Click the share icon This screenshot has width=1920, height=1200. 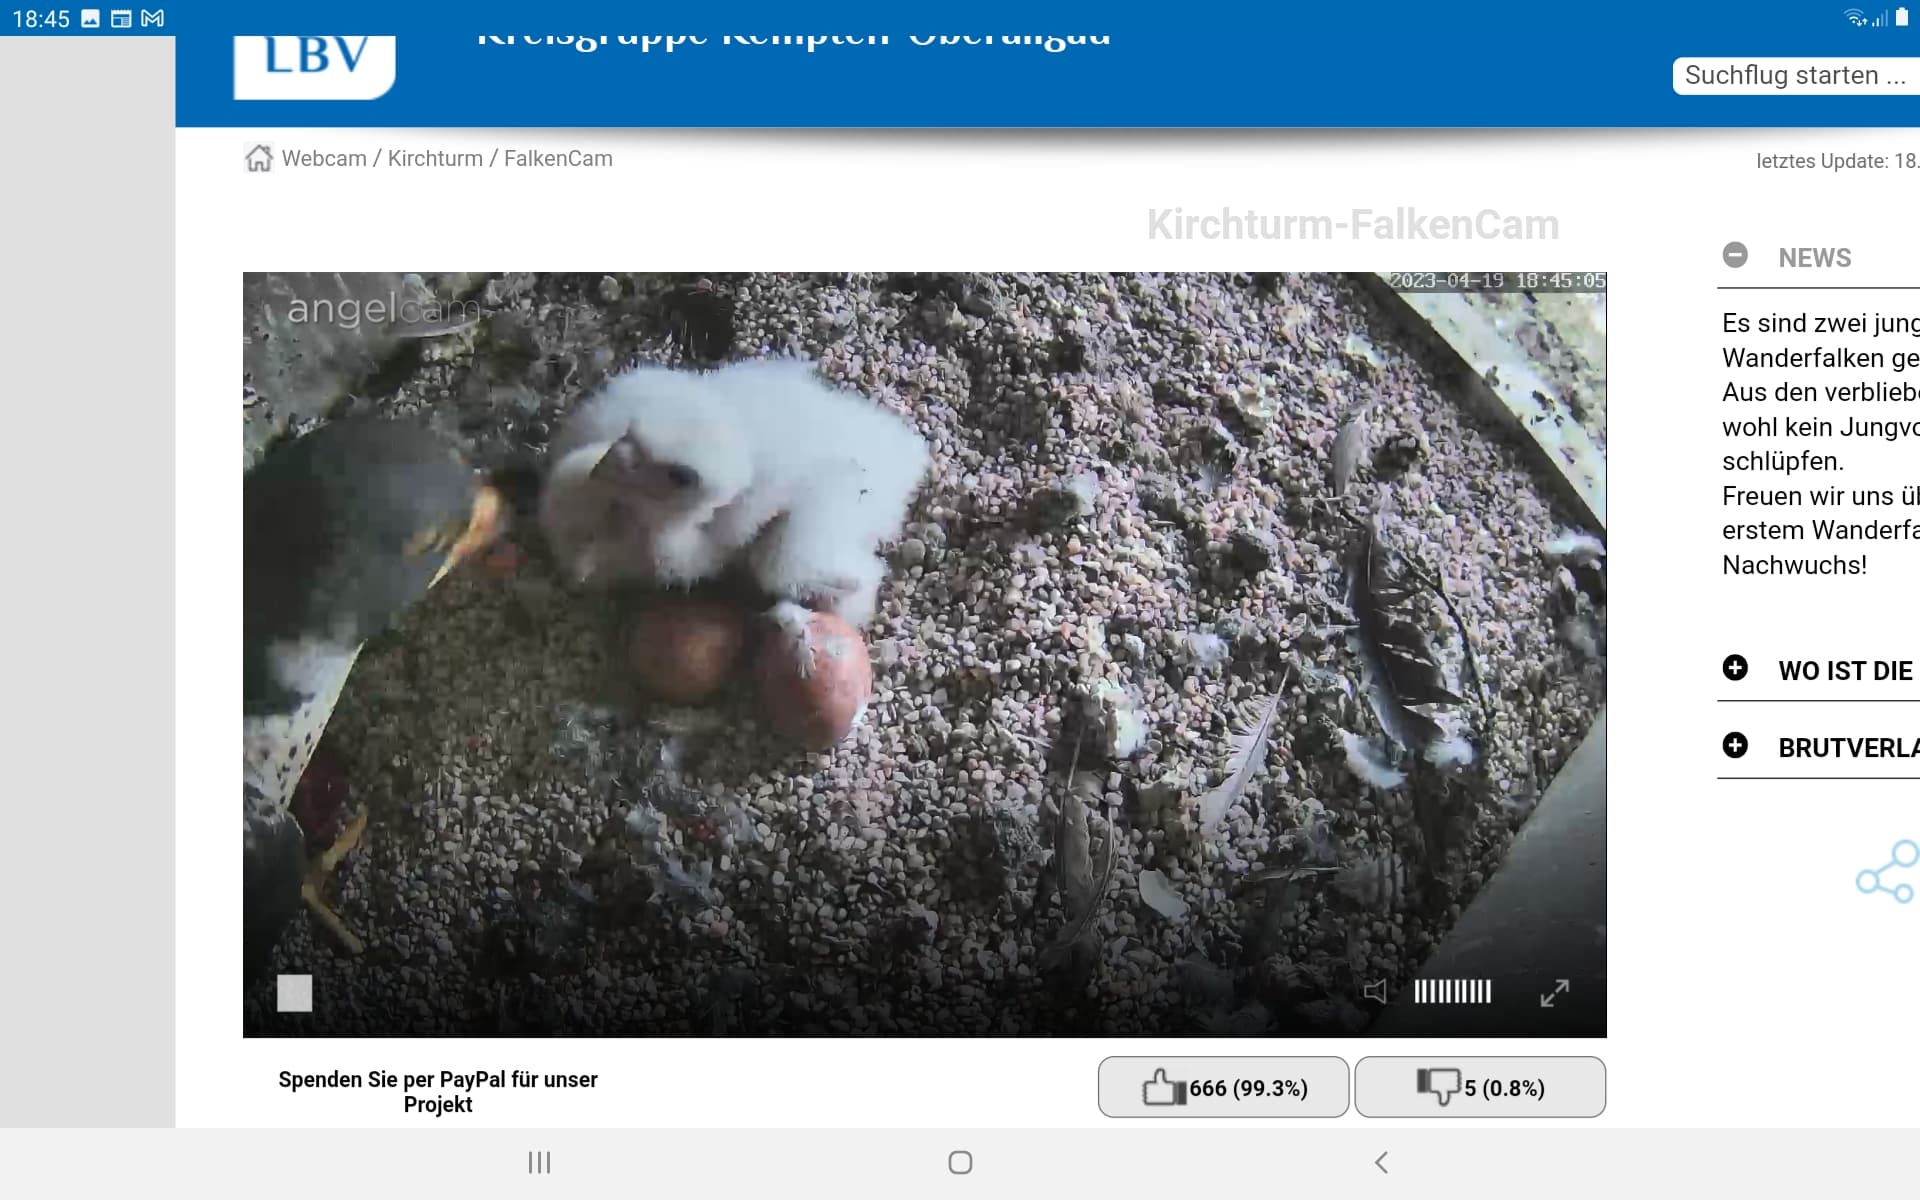click(x=1888, y=872)
